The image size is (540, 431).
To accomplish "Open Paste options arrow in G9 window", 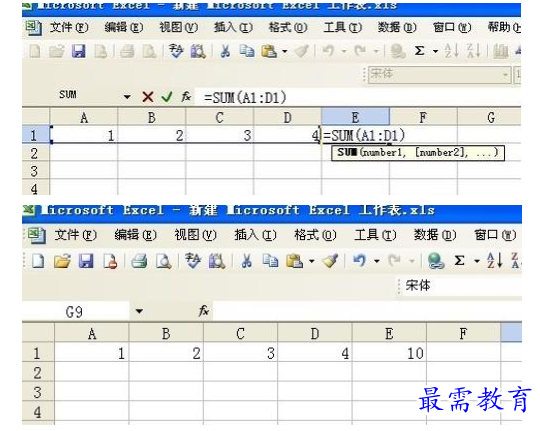I will (x=312, y=261).
